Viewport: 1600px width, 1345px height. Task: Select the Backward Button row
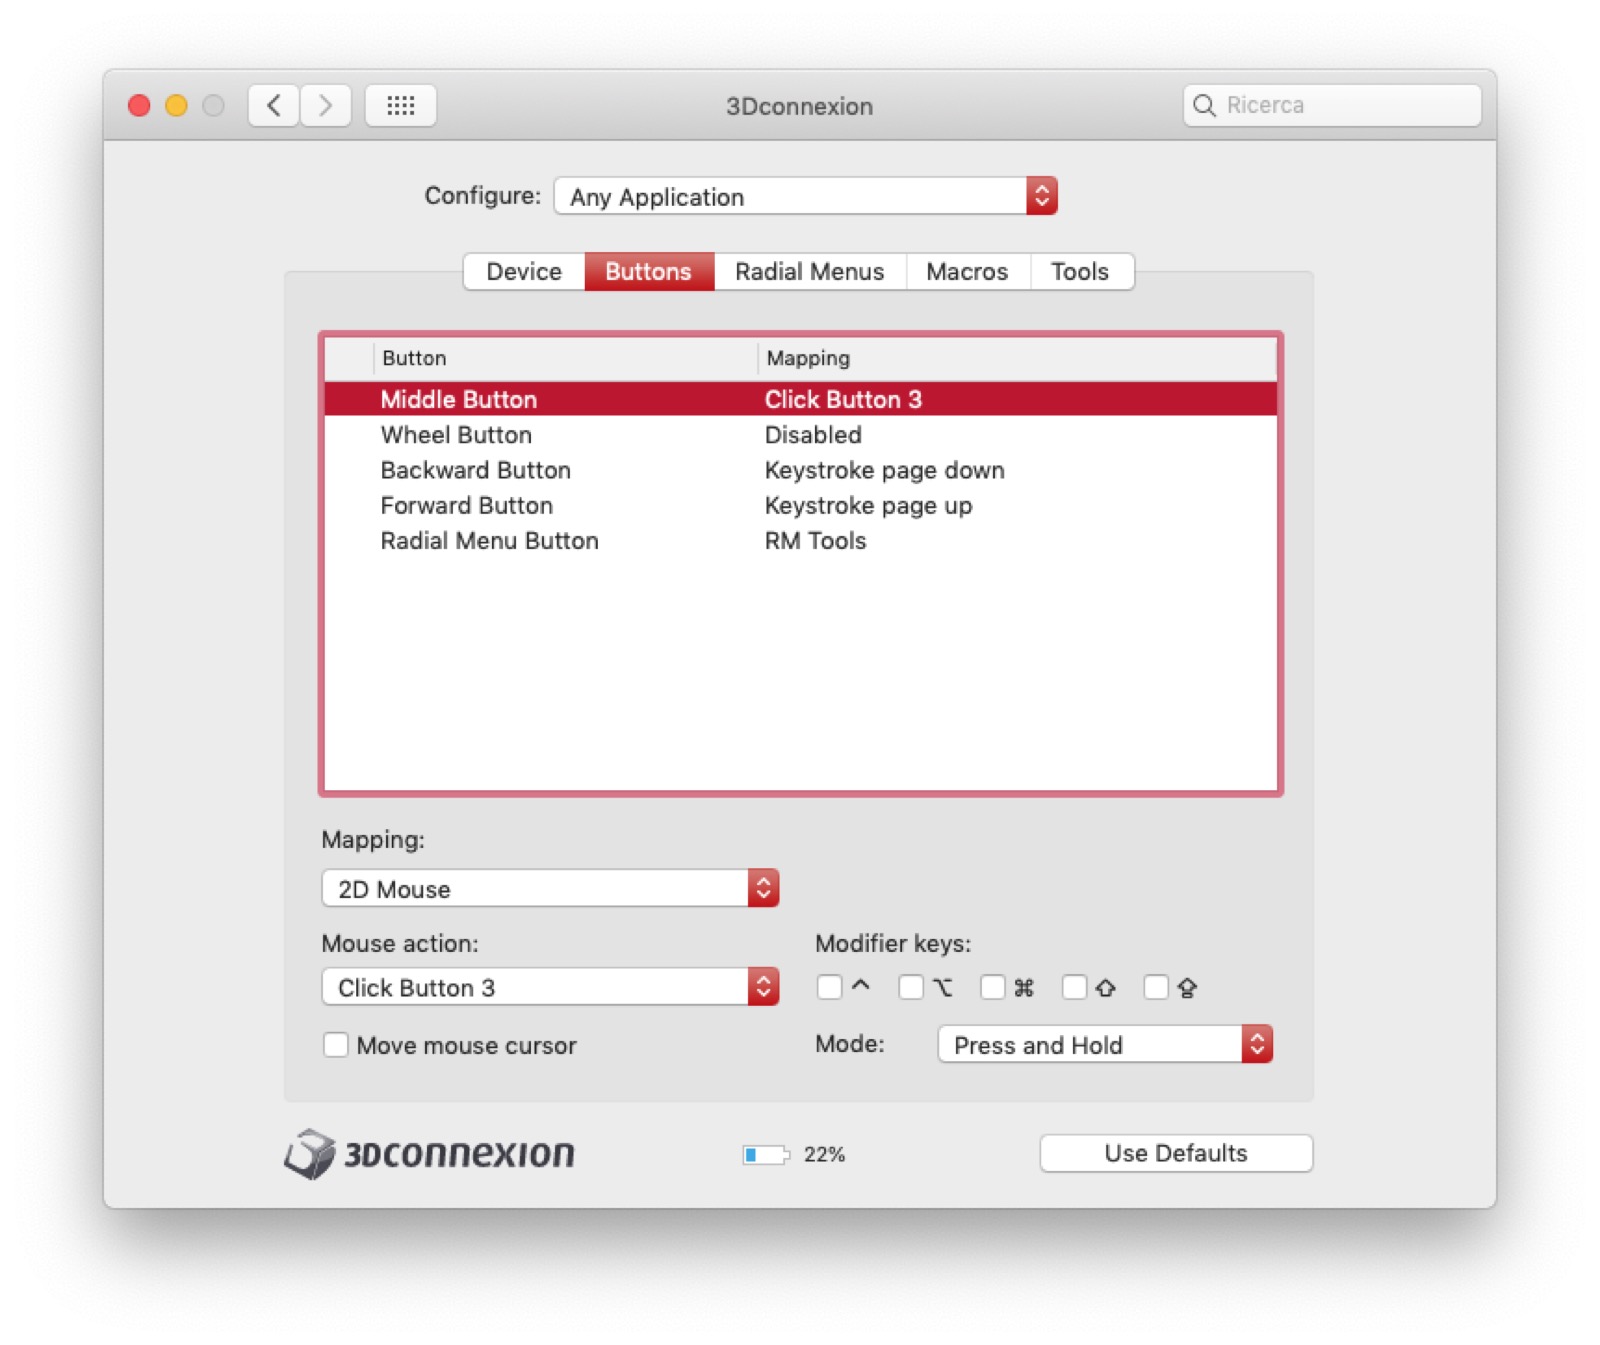(800, 470)
